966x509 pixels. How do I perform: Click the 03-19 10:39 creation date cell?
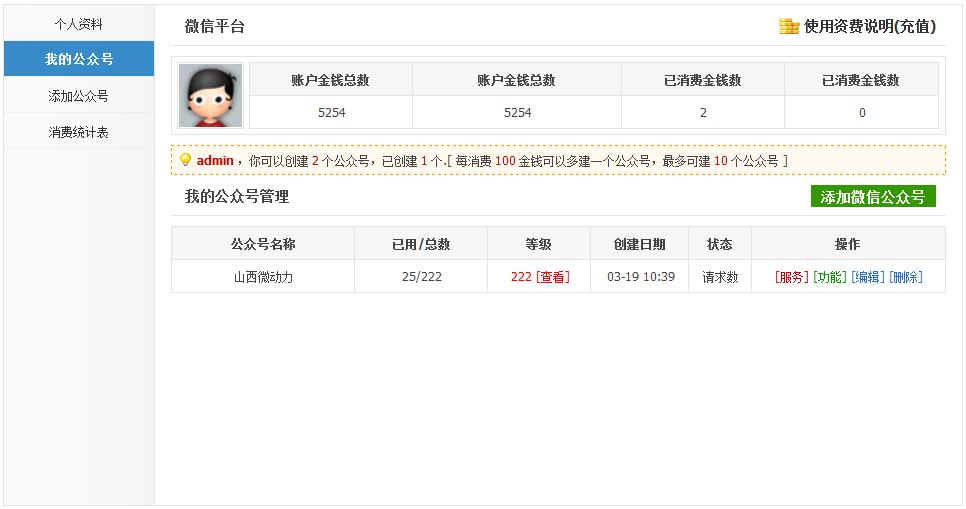click(640, 277)
